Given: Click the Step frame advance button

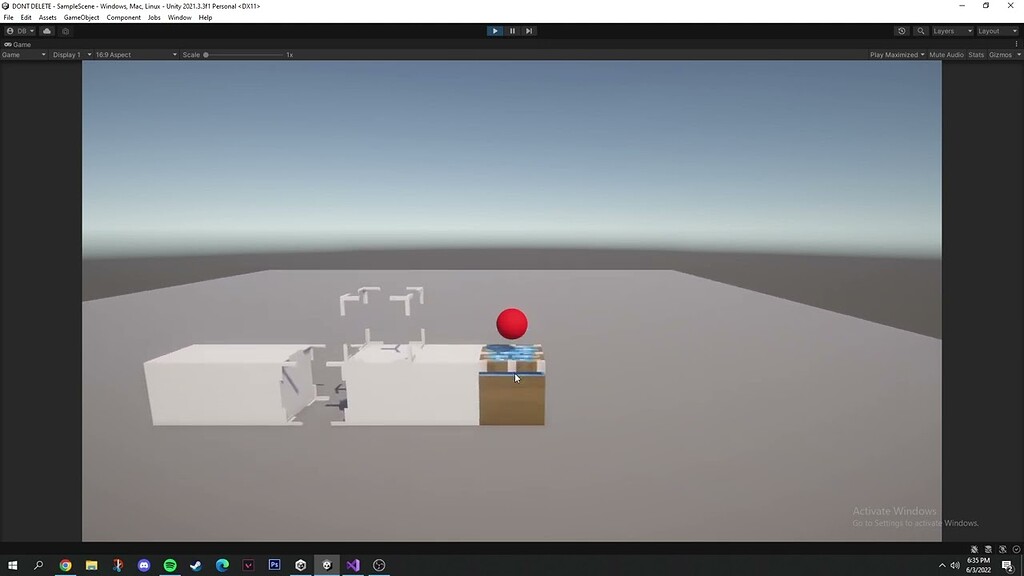Looking at the screenshot, I should pos(528,30).
